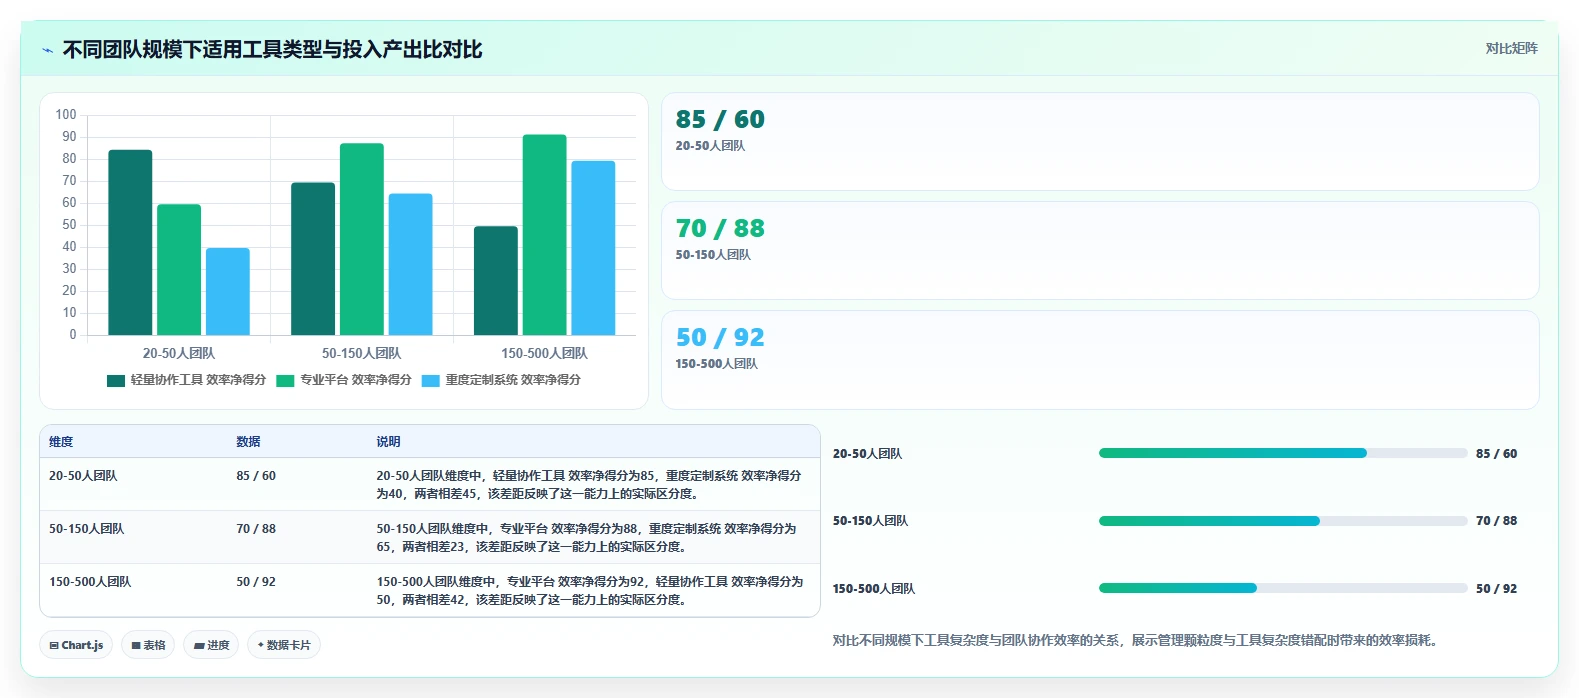Click the 150-500人团队 cell in the table
The width and height of the screenshot is (1579, 698).
[90, 582]
